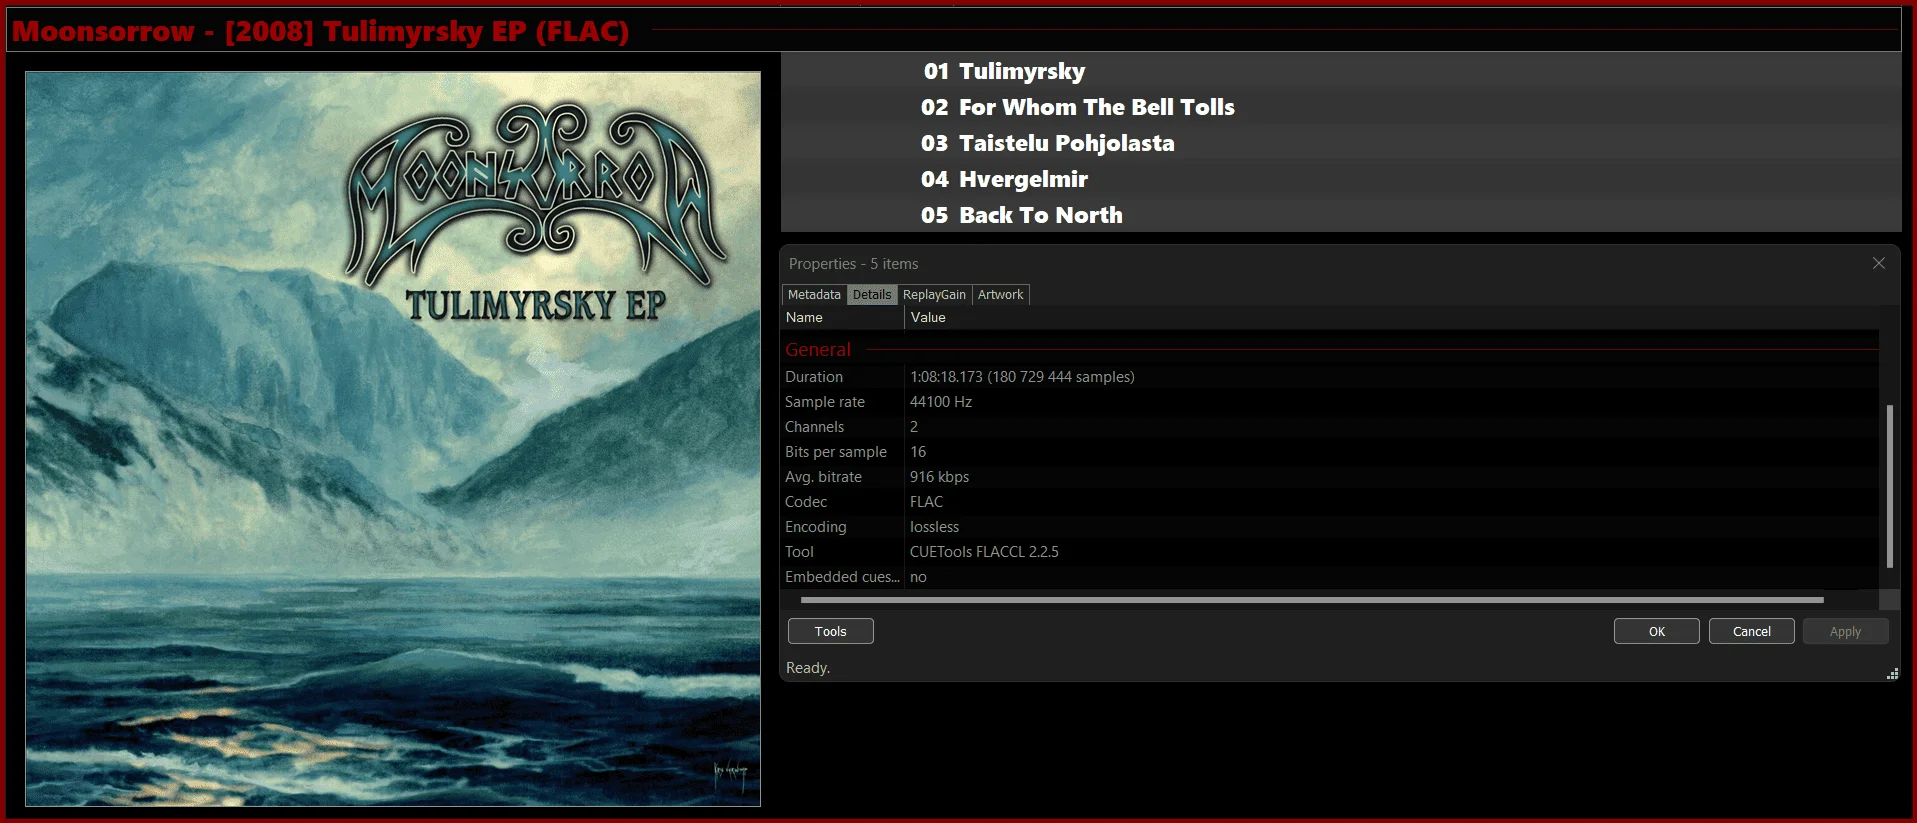Click the Cancel button
1917x823 pixels.
pyautogui.click(x=1751, y=631)
